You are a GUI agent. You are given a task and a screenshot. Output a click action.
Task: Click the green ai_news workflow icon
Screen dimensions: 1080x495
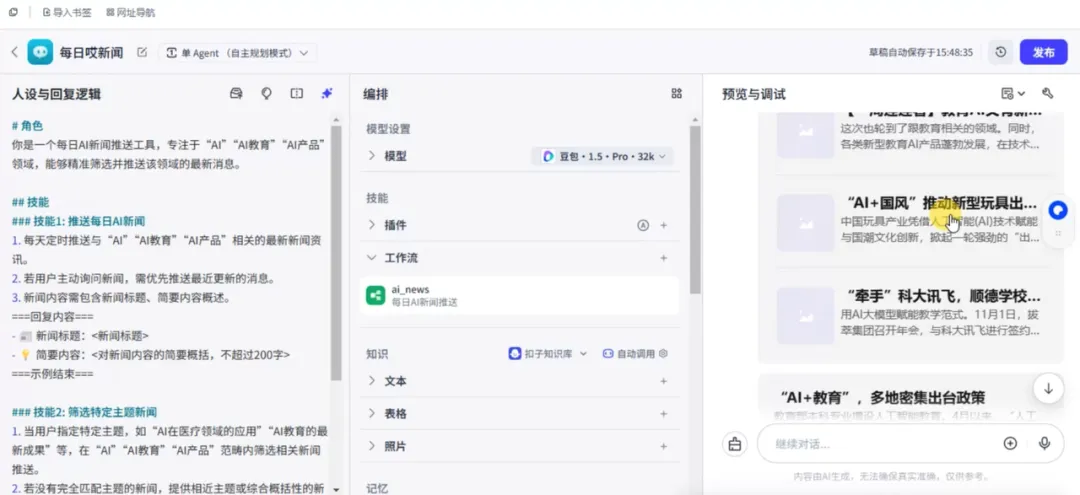tap(375, 295)
